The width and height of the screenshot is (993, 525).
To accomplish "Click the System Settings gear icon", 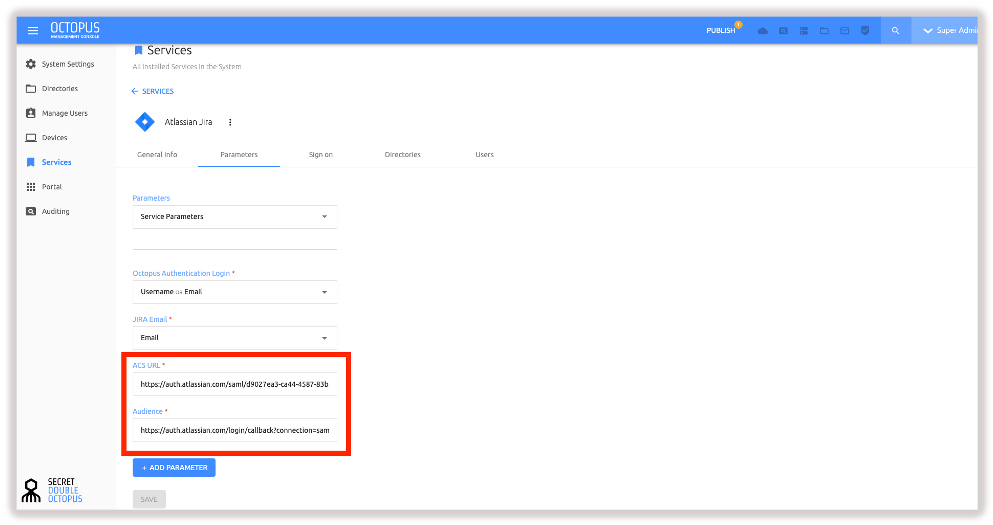I will click(x=30, y=64).
